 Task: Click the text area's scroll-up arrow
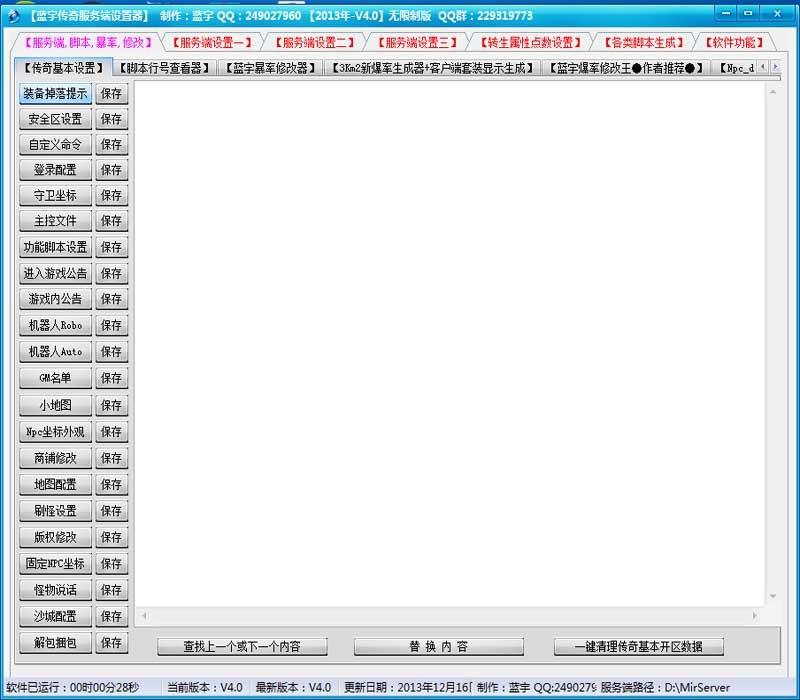pos(772,90)
